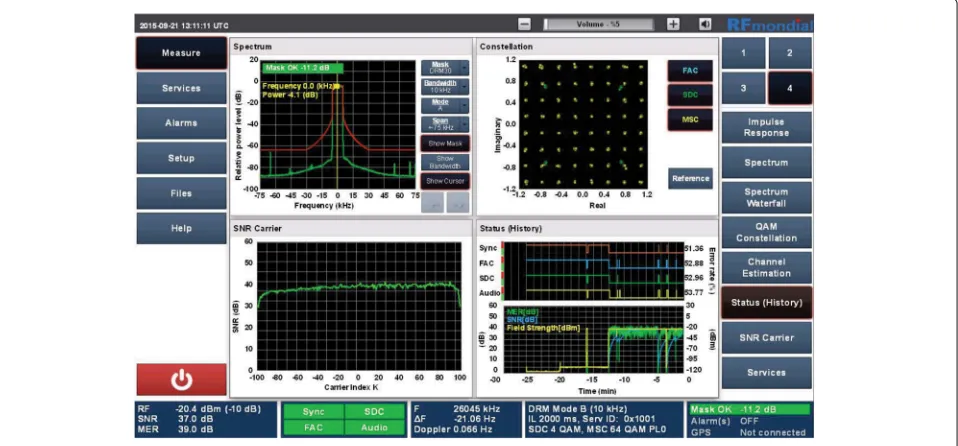Click the ΔF -21.06 Hz value

[x=454, y=419]
